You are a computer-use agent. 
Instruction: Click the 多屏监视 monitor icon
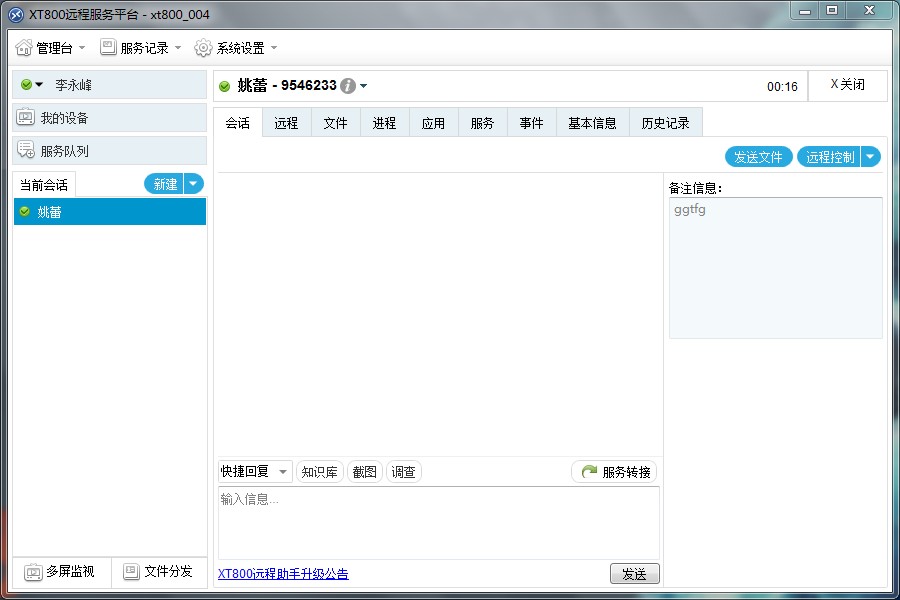click(33, 572)
